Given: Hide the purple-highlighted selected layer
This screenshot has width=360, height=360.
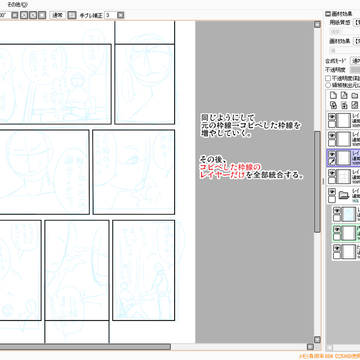Looking at the screenshot, I should pos(332,154).
